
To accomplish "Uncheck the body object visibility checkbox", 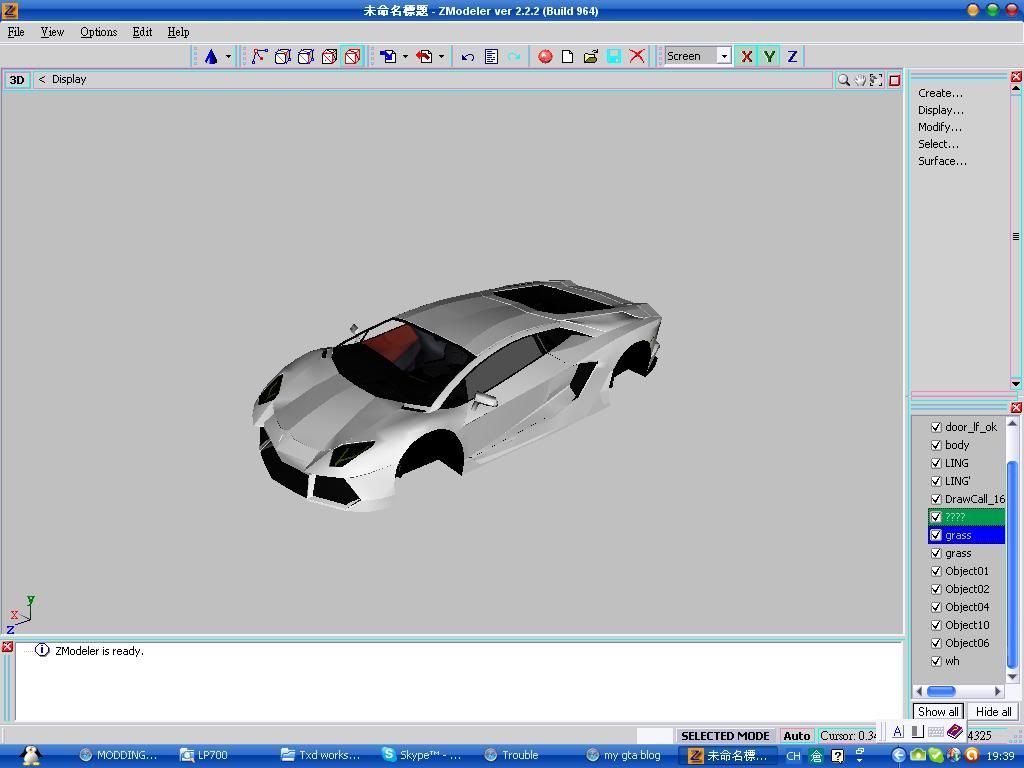I will coord(936,445).
